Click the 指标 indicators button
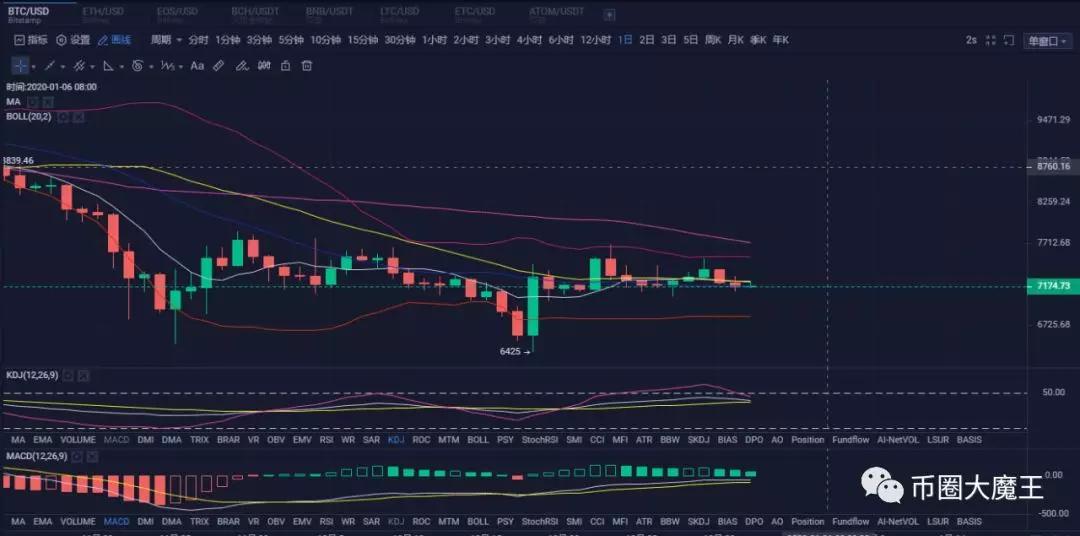Viewport: 1080px width, 536px height. pos(31,40)
